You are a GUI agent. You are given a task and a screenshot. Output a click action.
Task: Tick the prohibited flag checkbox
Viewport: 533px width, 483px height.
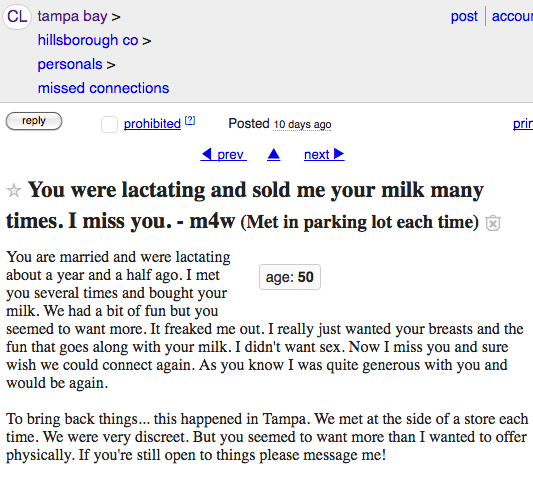[109, 124]
